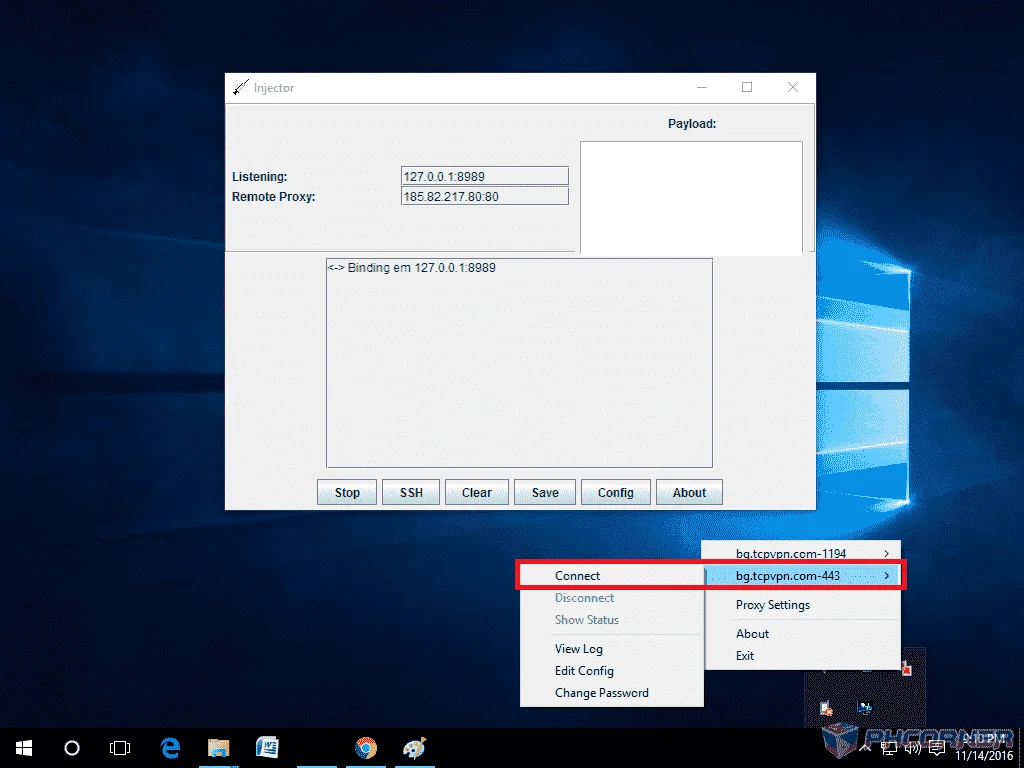Open the Config button in Injector

point(616,492)
